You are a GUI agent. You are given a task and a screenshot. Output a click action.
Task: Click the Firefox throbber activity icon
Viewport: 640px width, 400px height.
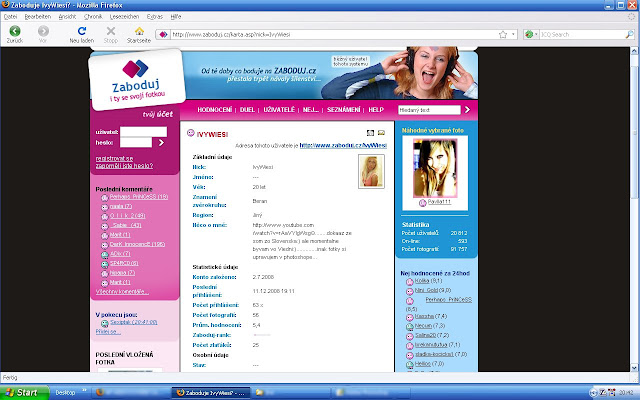tap(631, 17)
